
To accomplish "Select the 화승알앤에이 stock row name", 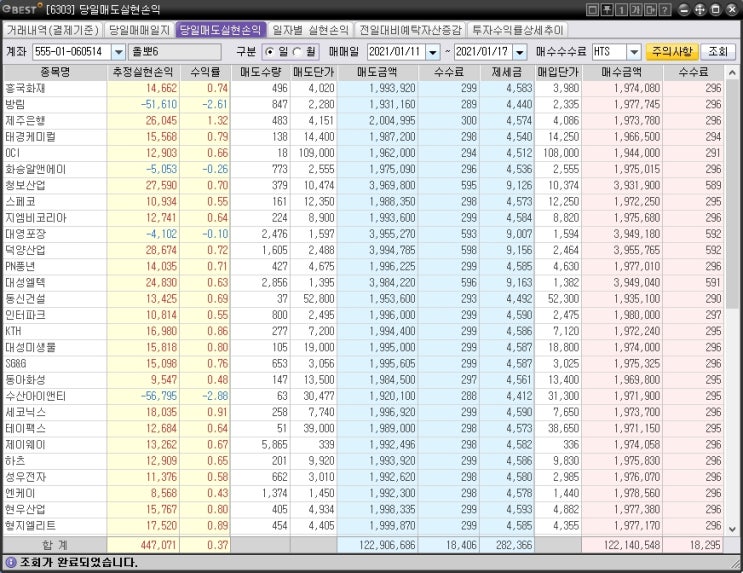I will [36, 169].
